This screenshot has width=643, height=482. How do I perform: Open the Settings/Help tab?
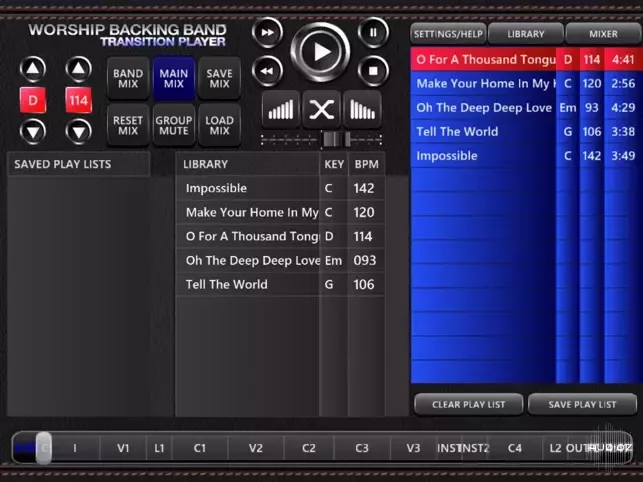(448, 34)
